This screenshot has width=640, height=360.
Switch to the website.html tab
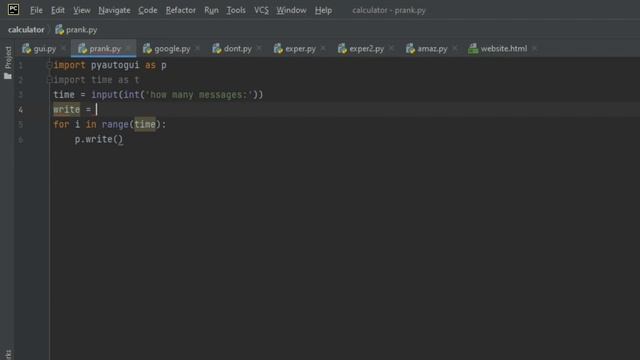504,49
